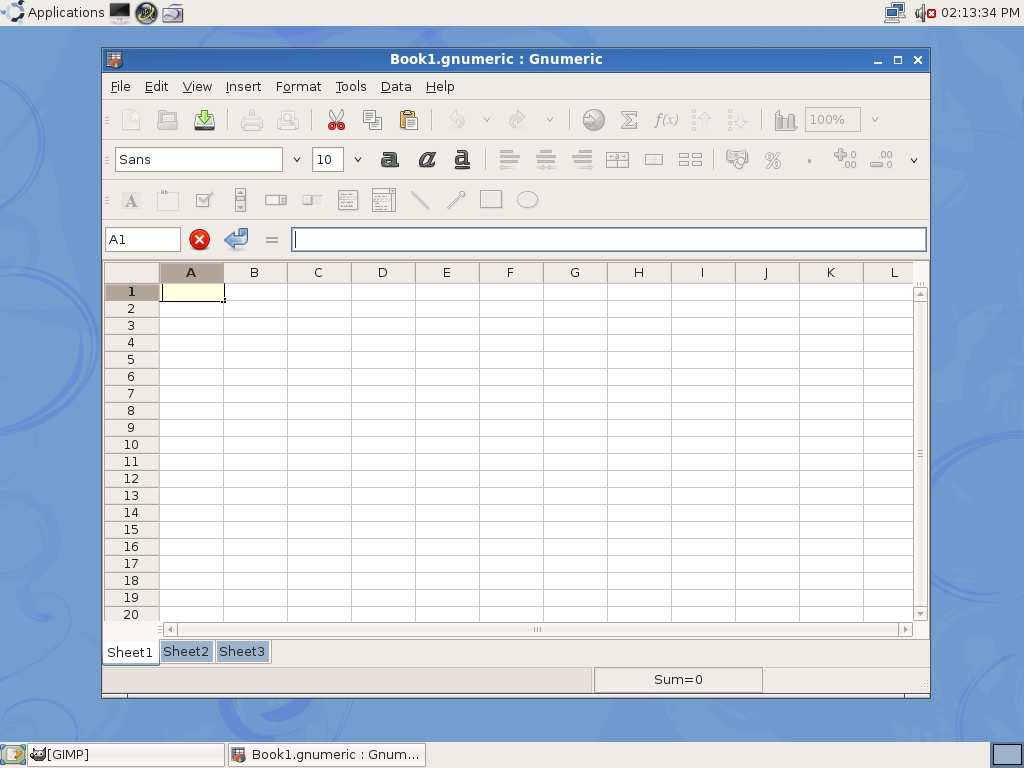Open the File menu
1024x768 pixels.
pos(120,87)
